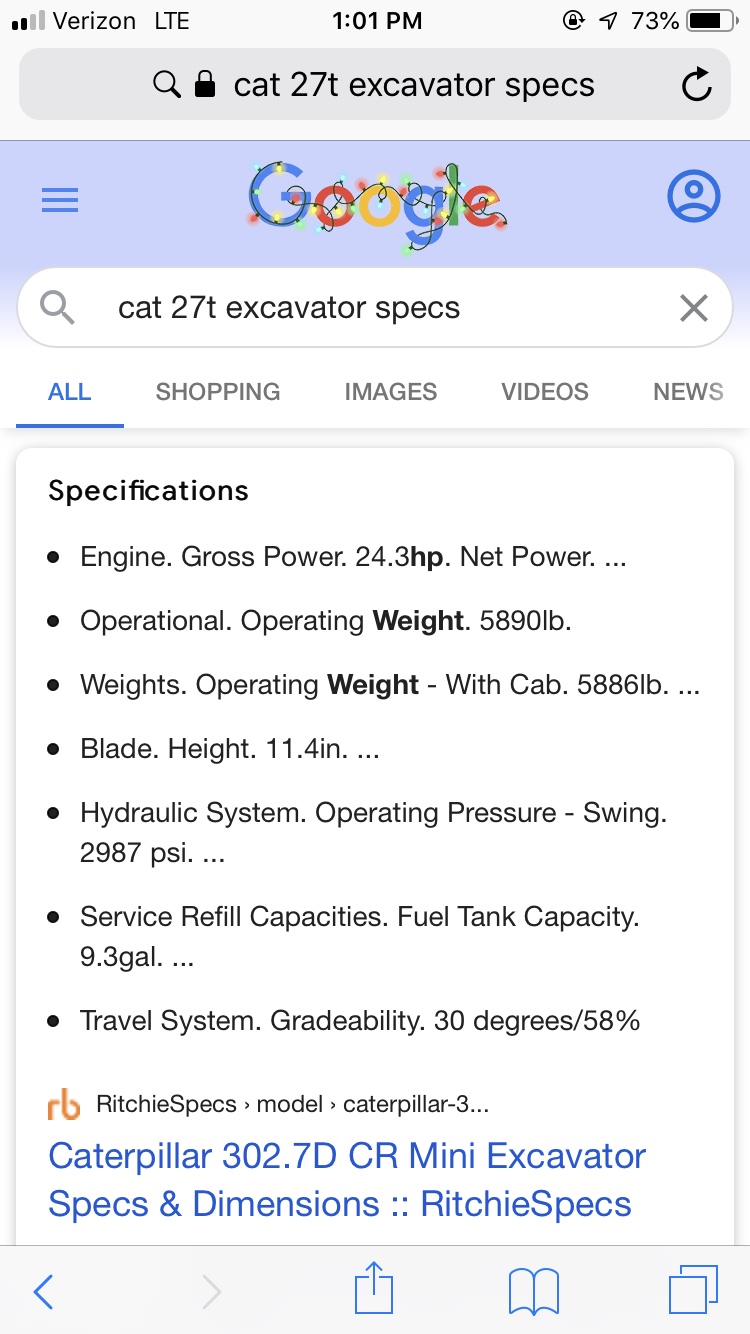Focus the Google search input field
This screenshot has height=1334, width=750.
pos(380,308)
